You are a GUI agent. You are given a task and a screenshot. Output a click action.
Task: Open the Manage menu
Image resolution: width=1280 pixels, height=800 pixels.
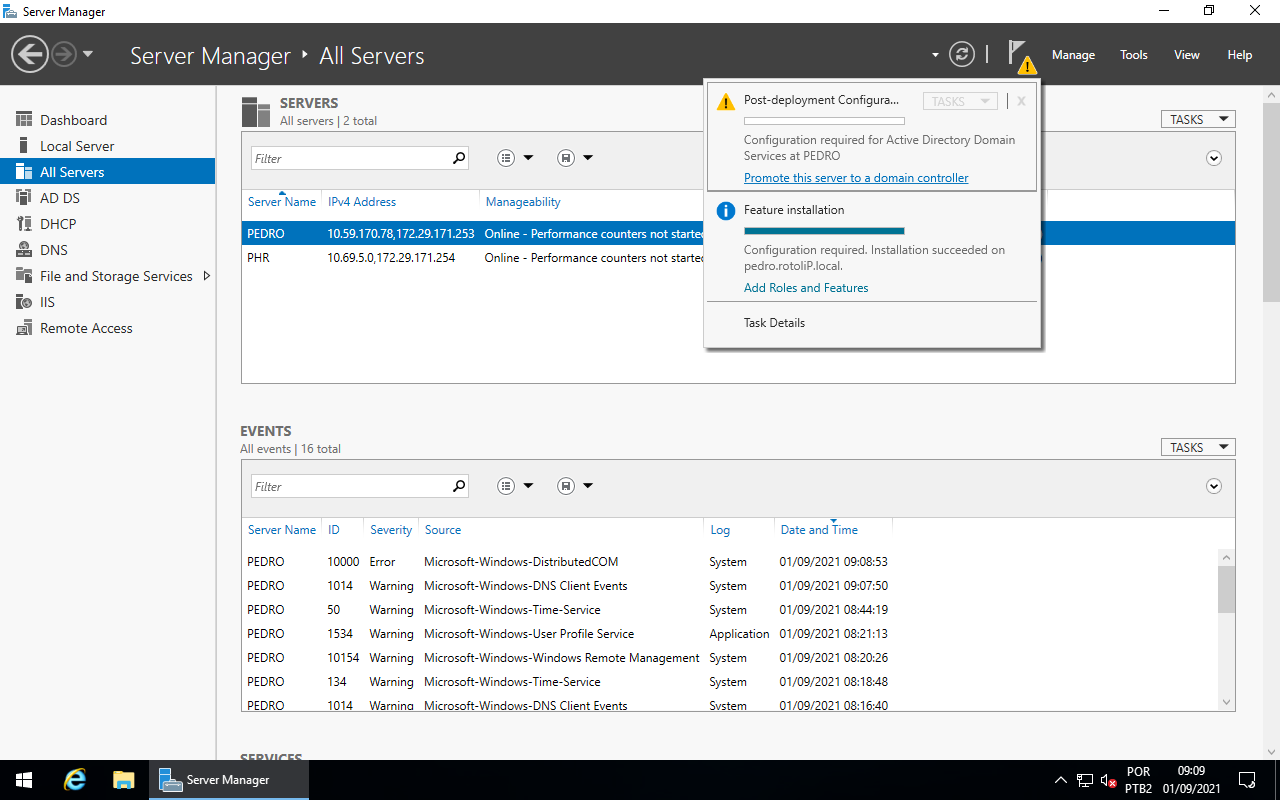[1073, 55]
